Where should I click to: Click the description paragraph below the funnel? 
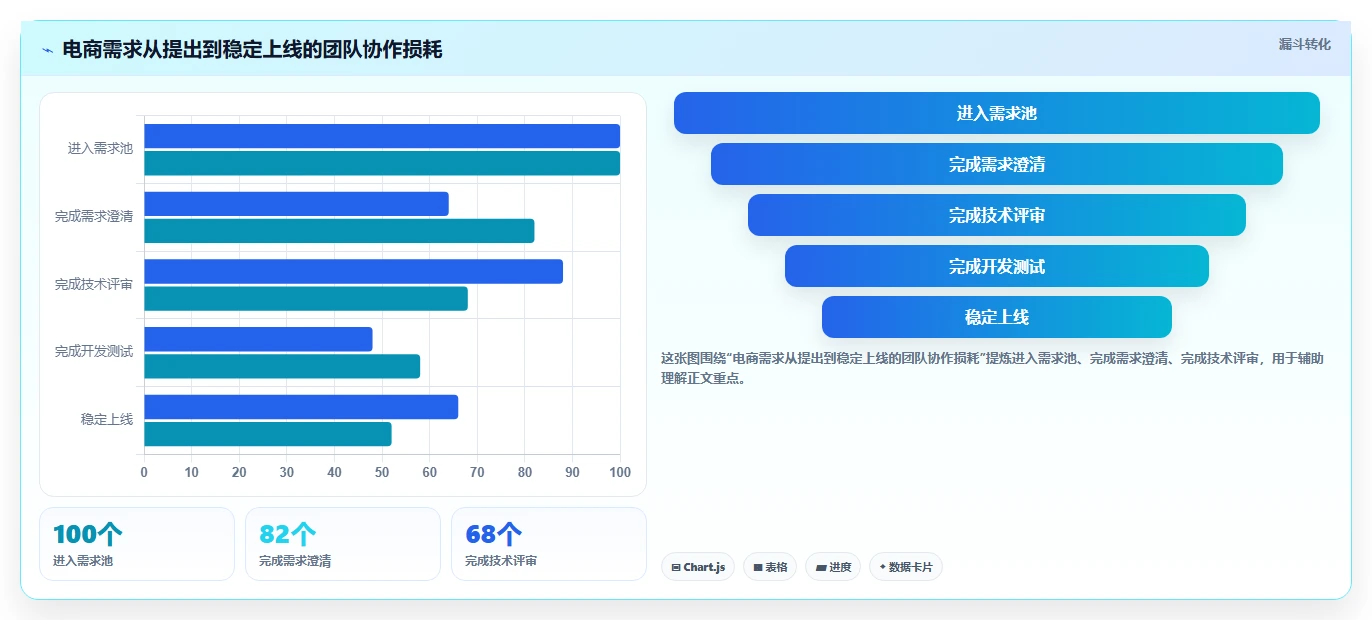992,368
